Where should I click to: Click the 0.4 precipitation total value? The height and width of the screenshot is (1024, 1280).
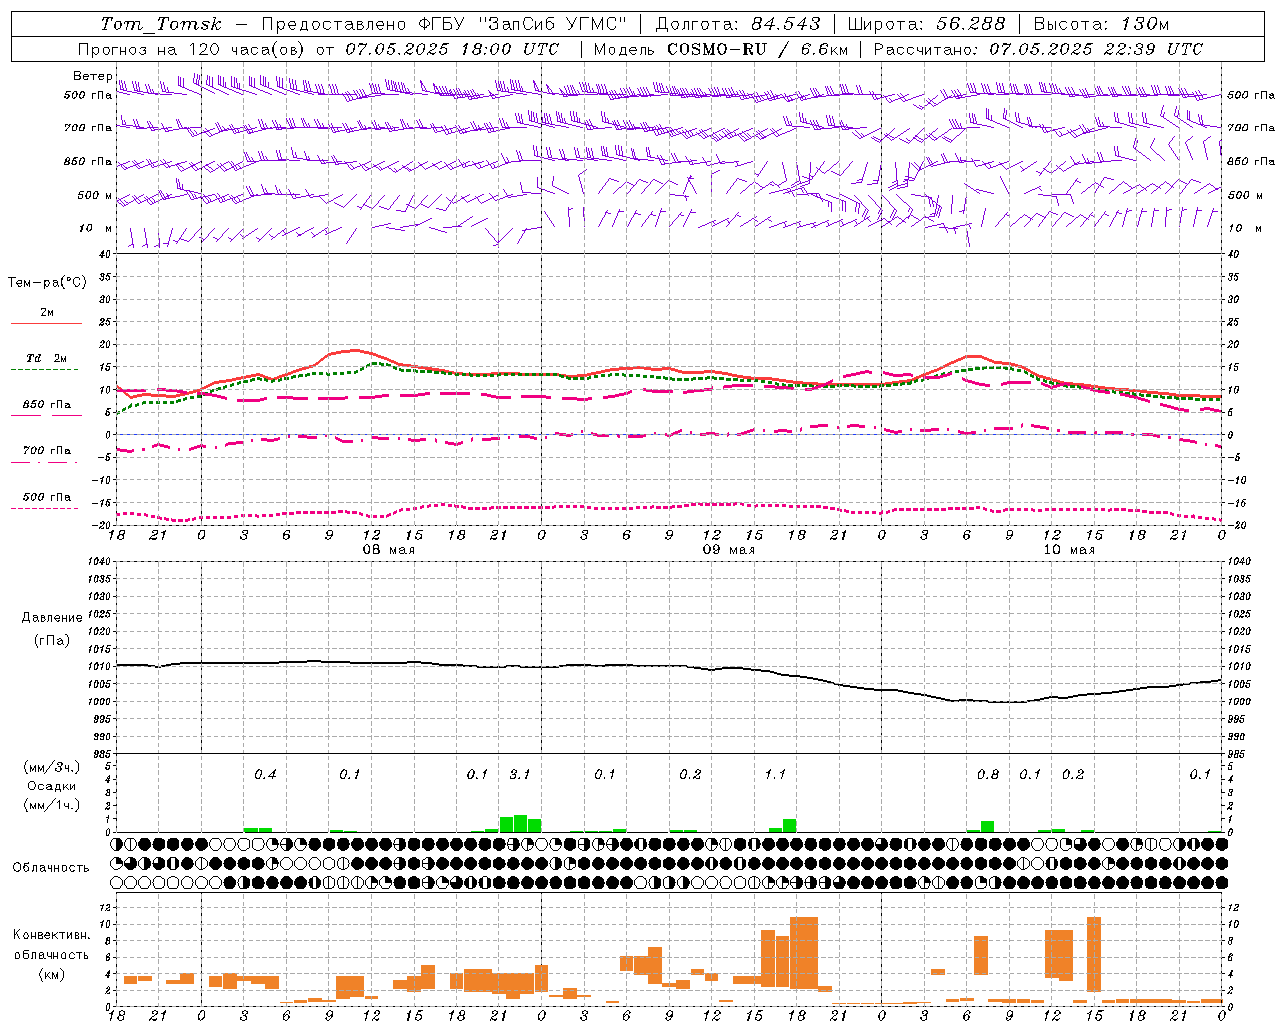(265, 775)
